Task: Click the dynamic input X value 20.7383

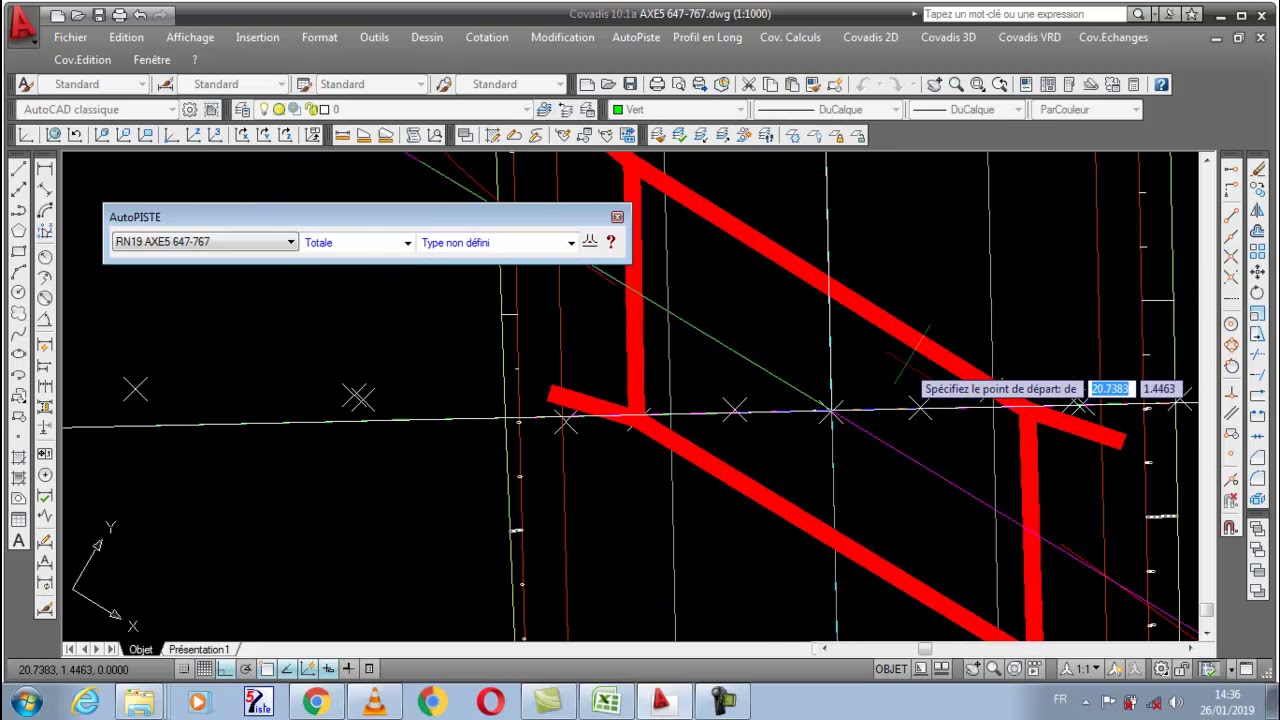Action: point(1110,389)
